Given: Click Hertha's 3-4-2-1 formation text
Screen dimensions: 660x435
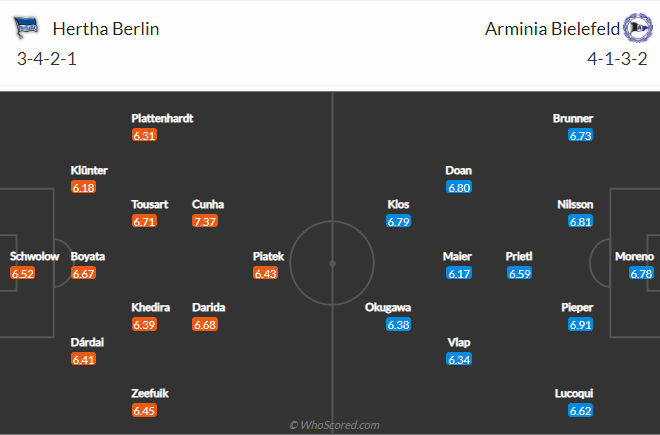Looking at the screenshot, I should pos(47,59).
